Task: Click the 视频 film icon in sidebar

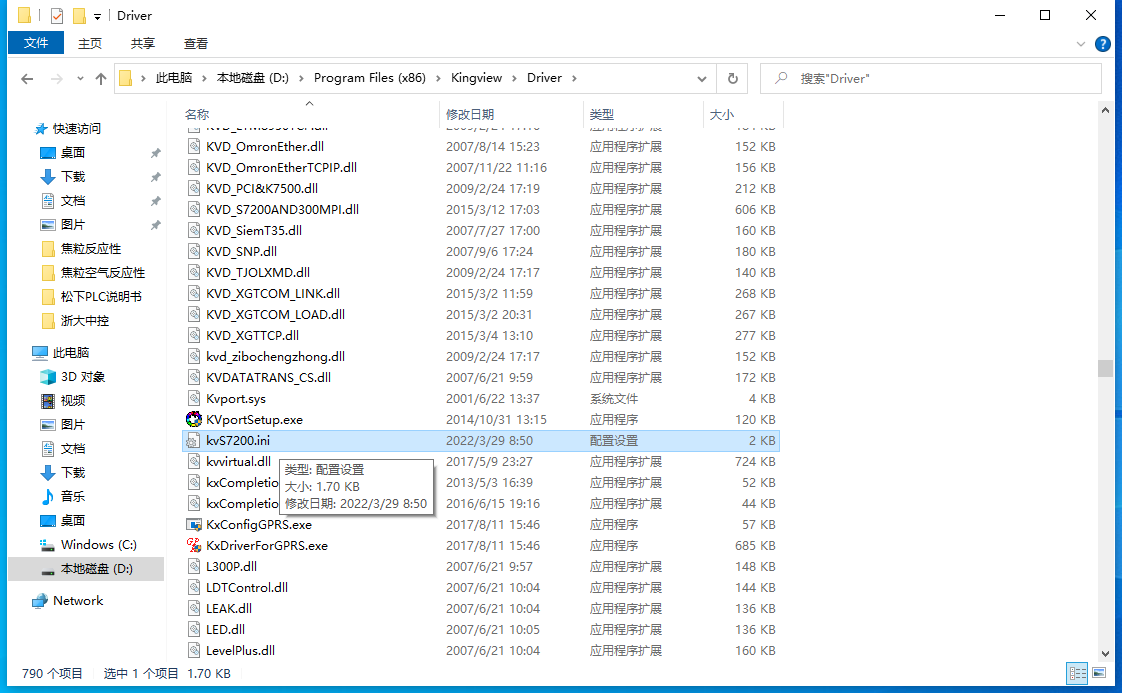Action: tap(48, 401)
